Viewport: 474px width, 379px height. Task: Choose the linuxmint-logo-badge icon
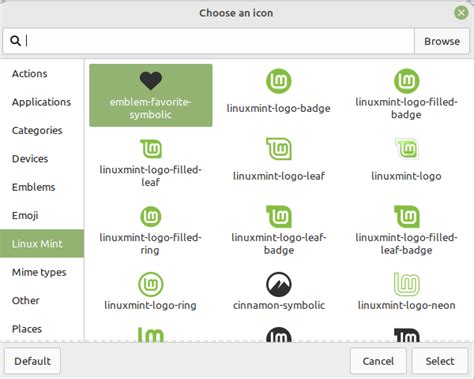click(279, 81)
